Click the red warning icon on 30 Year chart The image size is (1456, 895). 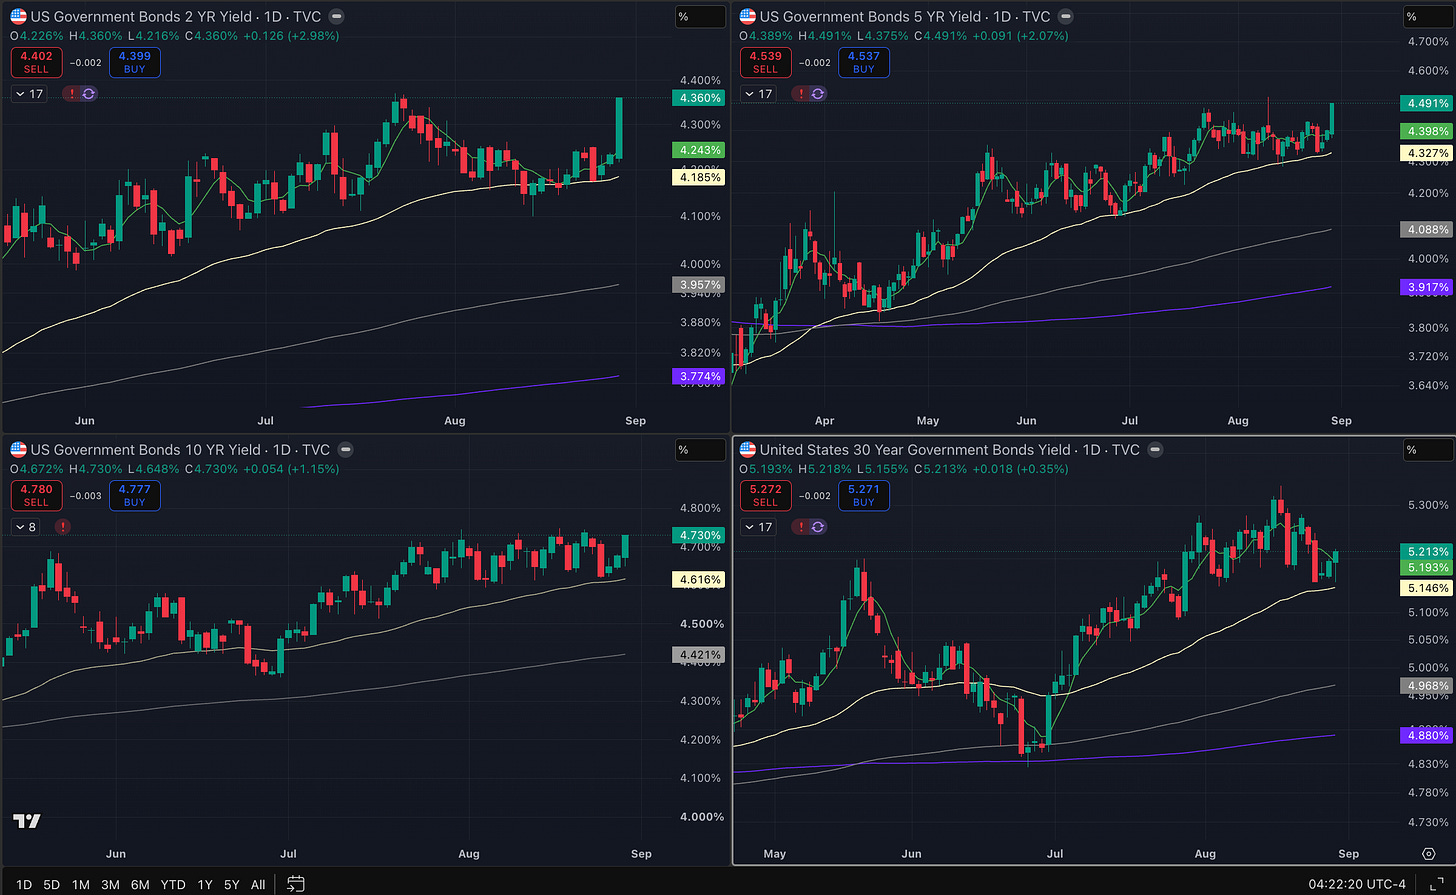[x=800, y=527]
